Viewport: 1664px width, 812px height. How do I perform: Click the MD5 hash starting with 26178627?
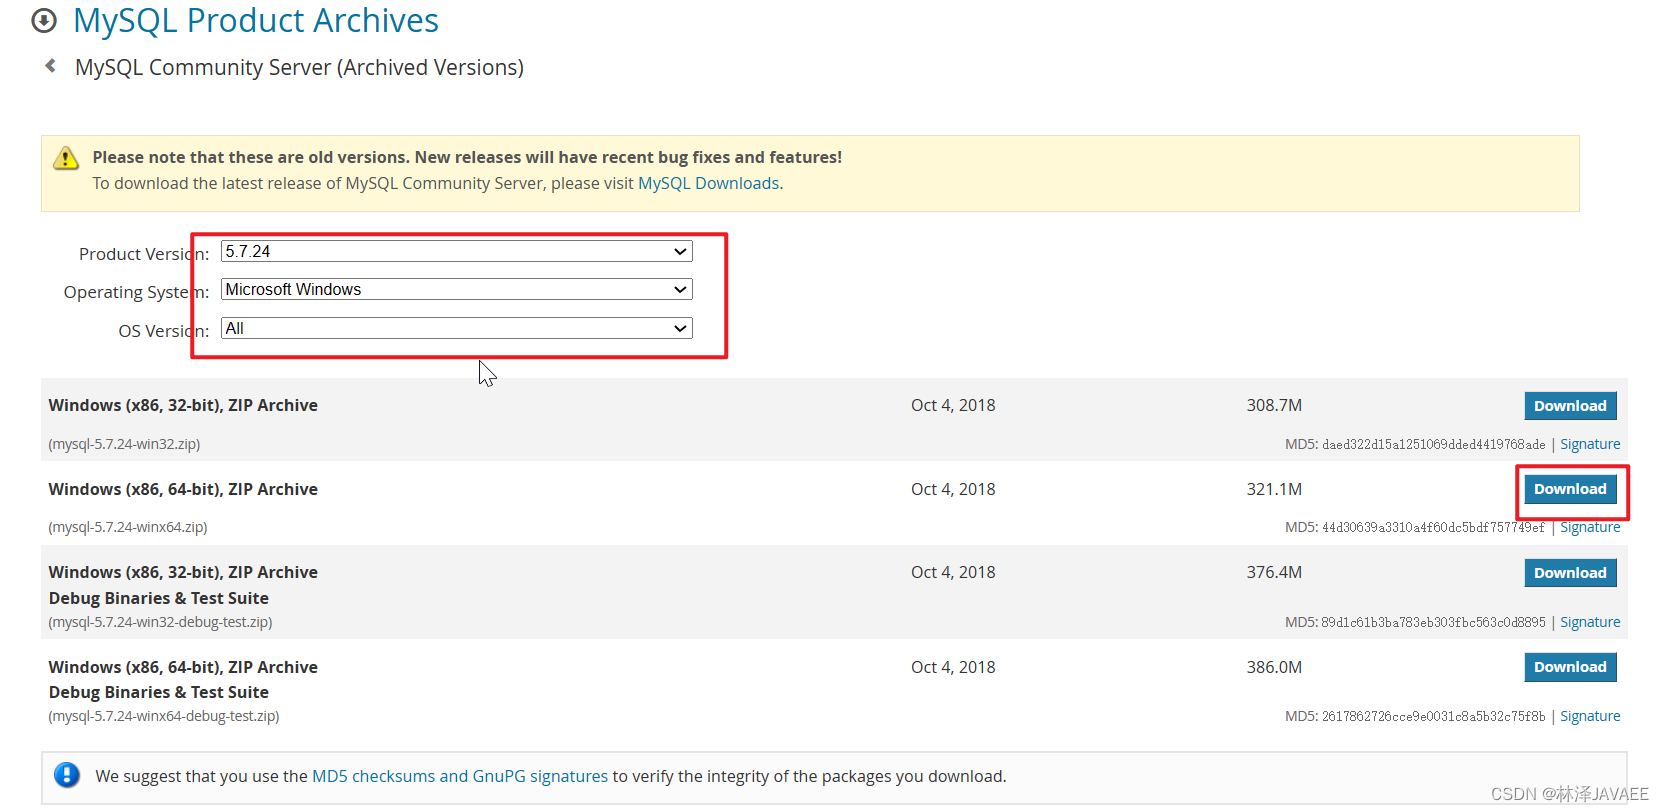1433,716
